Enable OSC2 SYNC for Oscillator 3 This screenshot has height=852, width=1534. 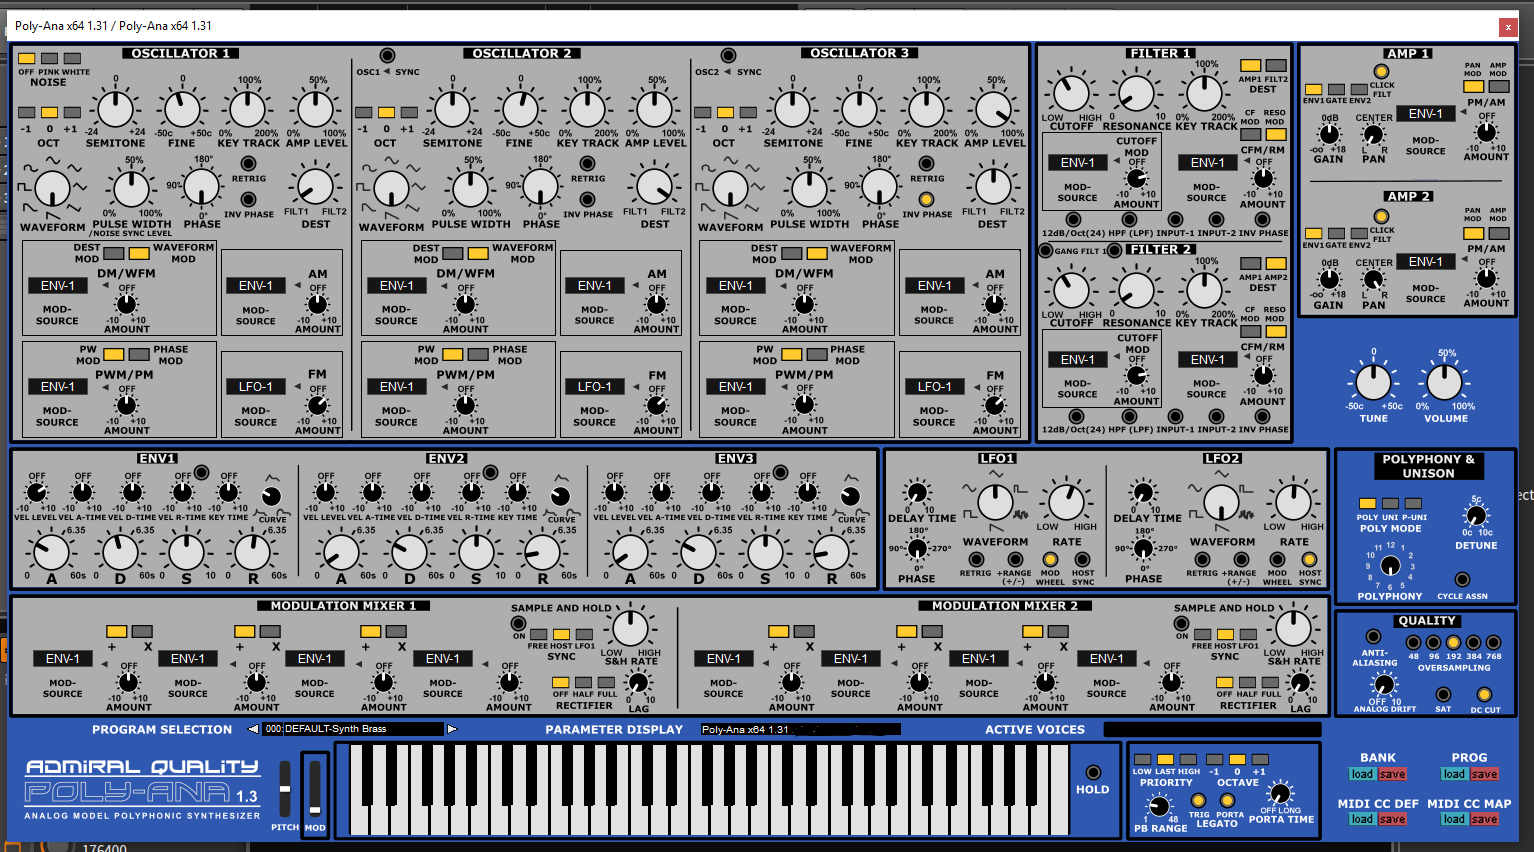pos(728,56)
